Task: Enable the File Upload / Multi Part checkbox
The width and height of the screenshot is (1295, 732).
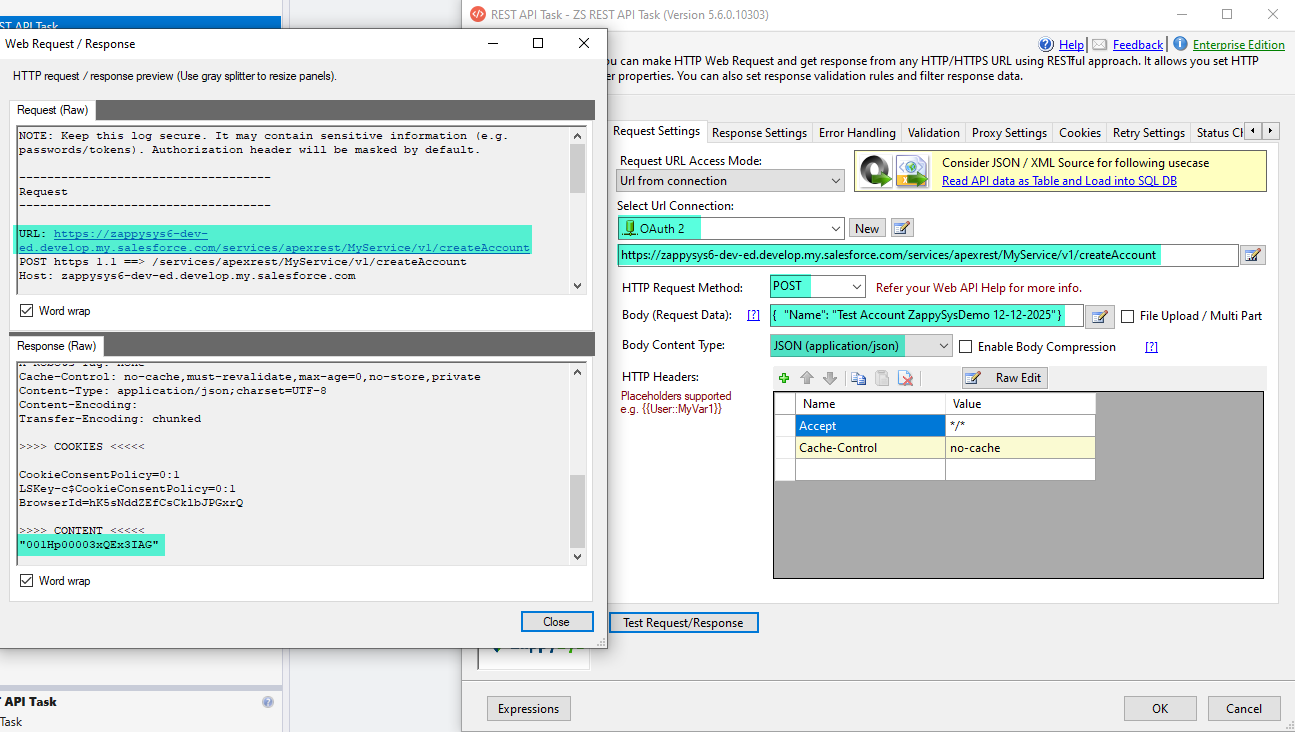Action: click(1127, 316)
